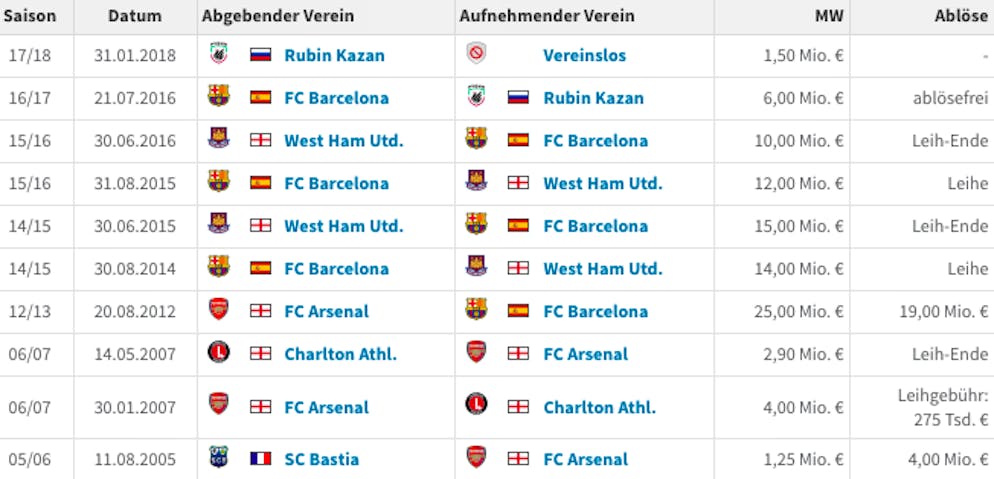This screenshot has width=994, height=479.
Task: Click FC Barcelona crest in 21.07.2016 row
Action: click(218, 96)
